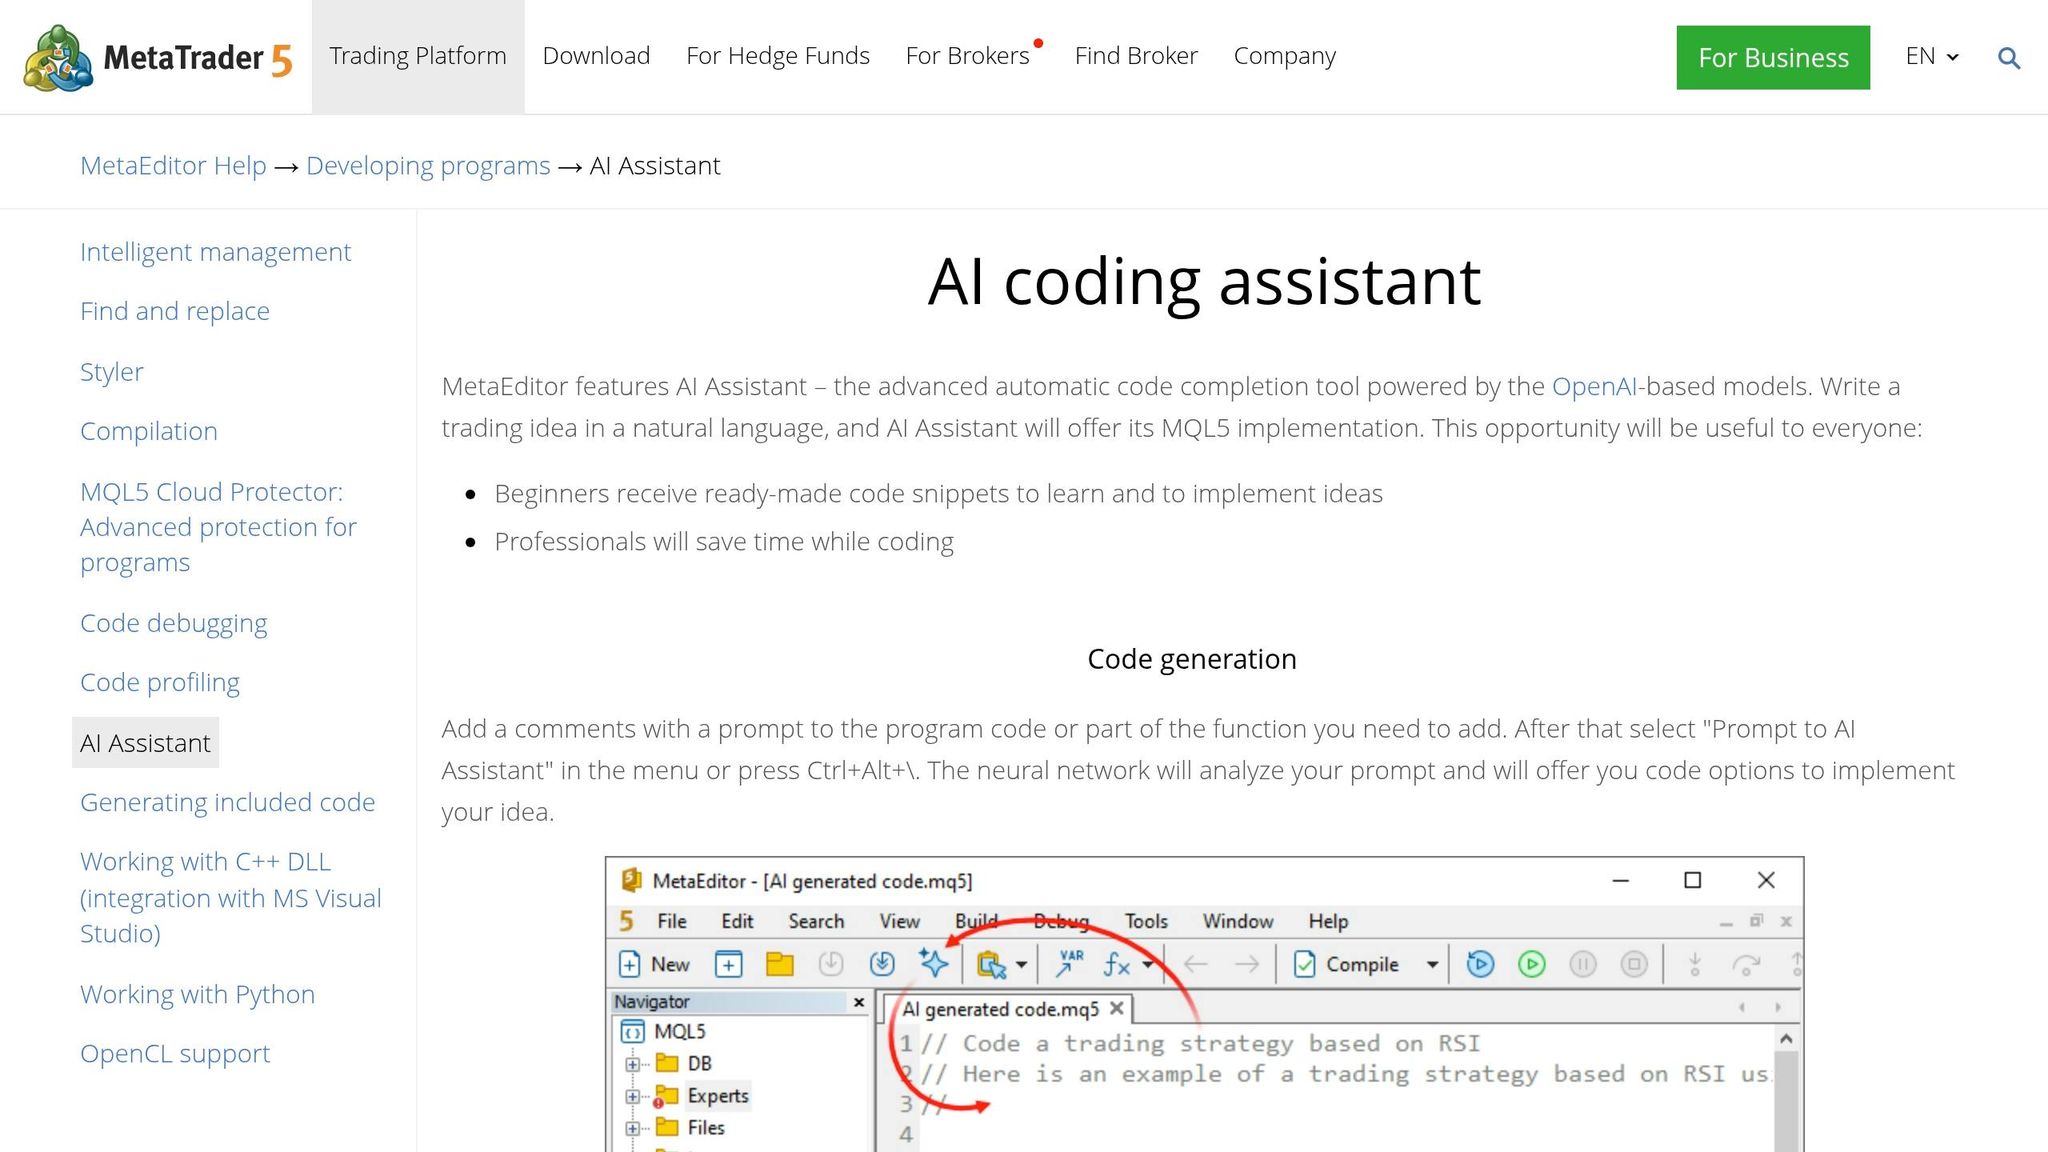The height and width of the screenshot is (1152, 2048).
Task: Expand the Files folder in Navigator
Action: [x=632, y=1128]
